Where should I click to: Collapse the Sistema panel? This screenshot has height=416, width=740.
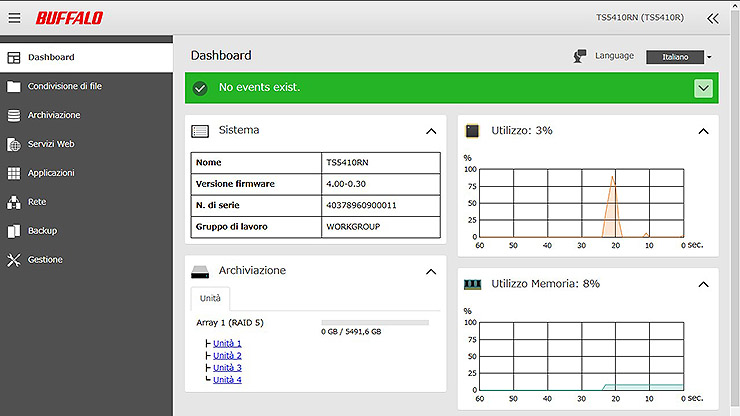(x=431, y=131)
